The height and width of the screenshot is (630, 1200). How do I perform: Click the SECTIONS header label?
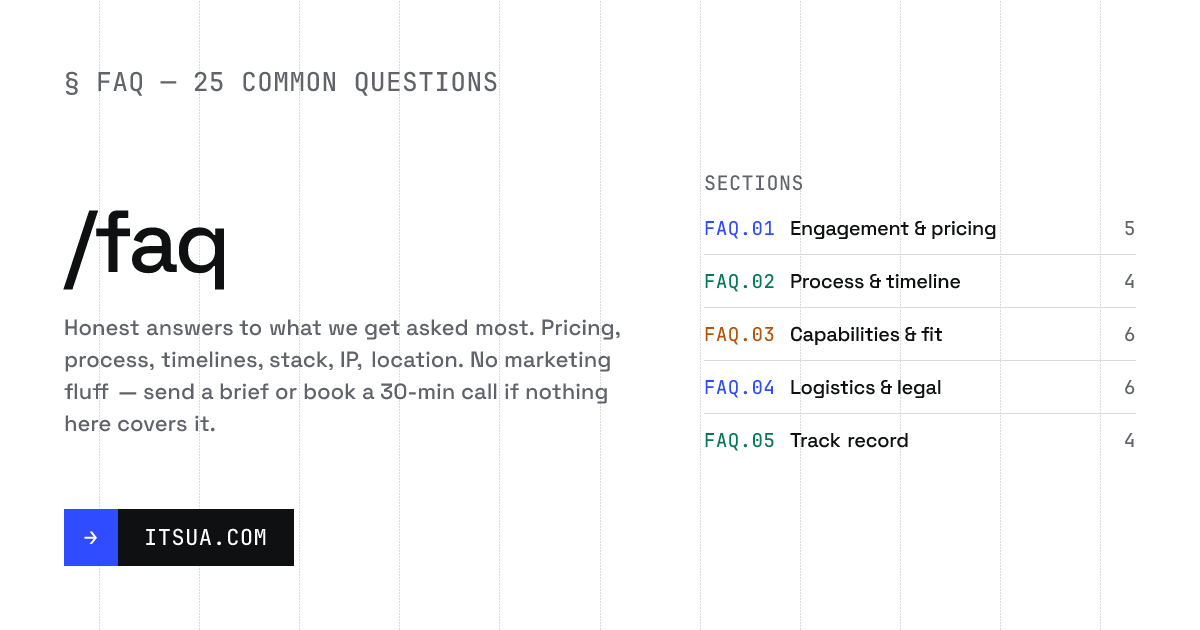click(x=754, y=184)
